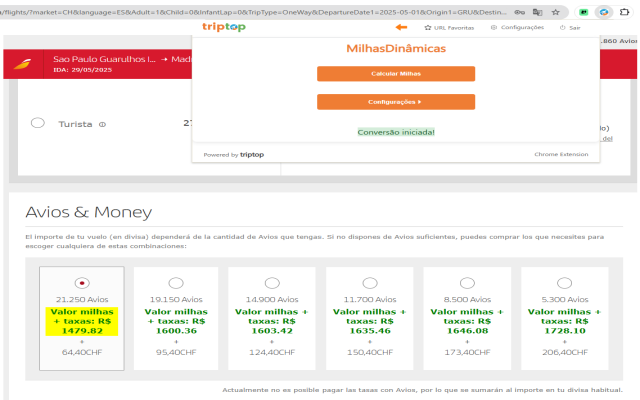Click the IDA: 29/05/2025 date text

[x=82, y=70]
